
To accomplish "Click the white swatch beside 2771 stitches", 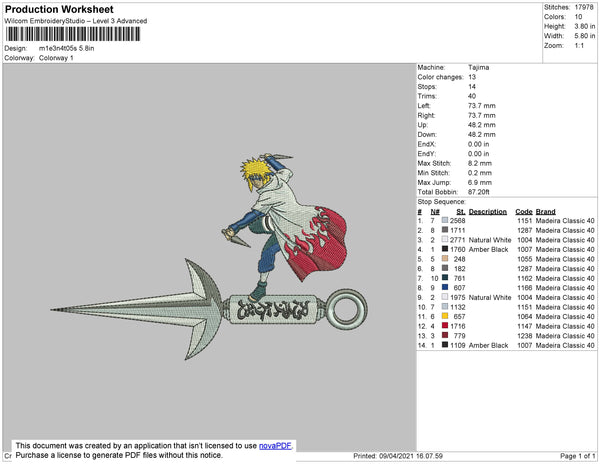I will point(445,239).
